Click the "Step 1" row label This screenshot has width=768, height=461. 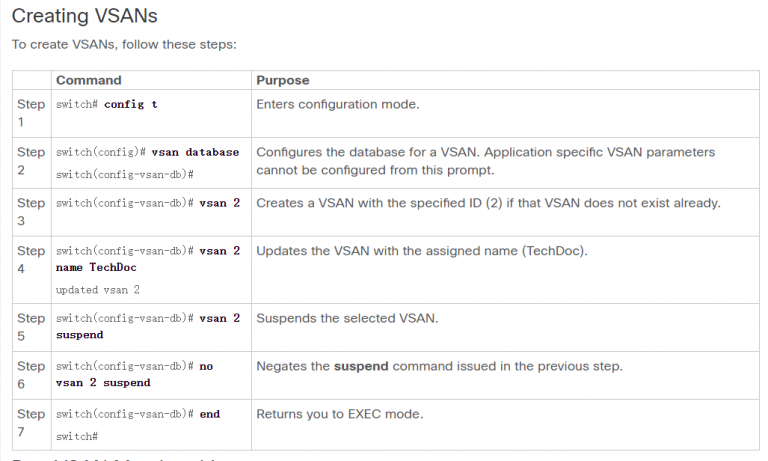tap(31, 113)
